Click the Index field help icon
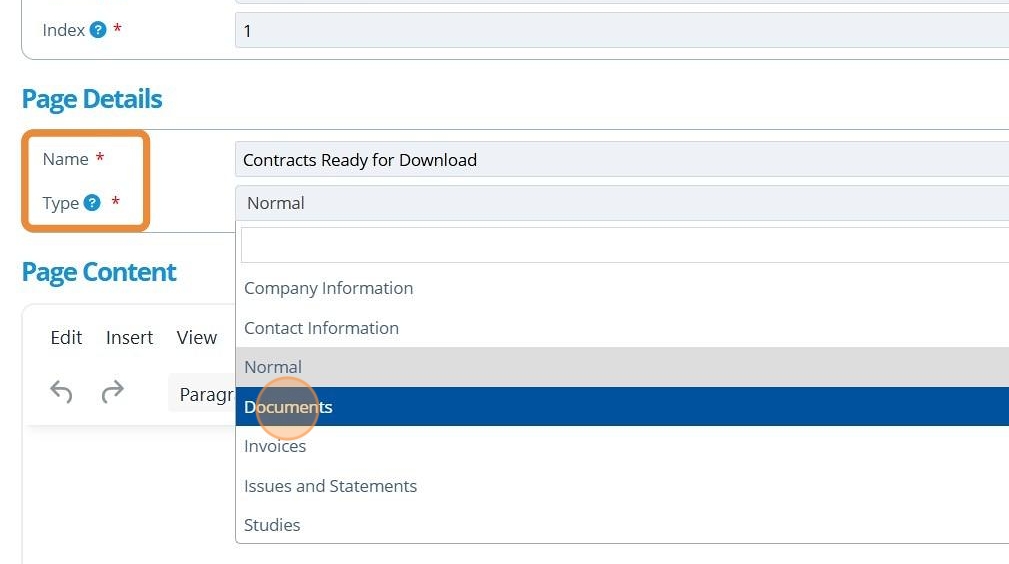 98,31
